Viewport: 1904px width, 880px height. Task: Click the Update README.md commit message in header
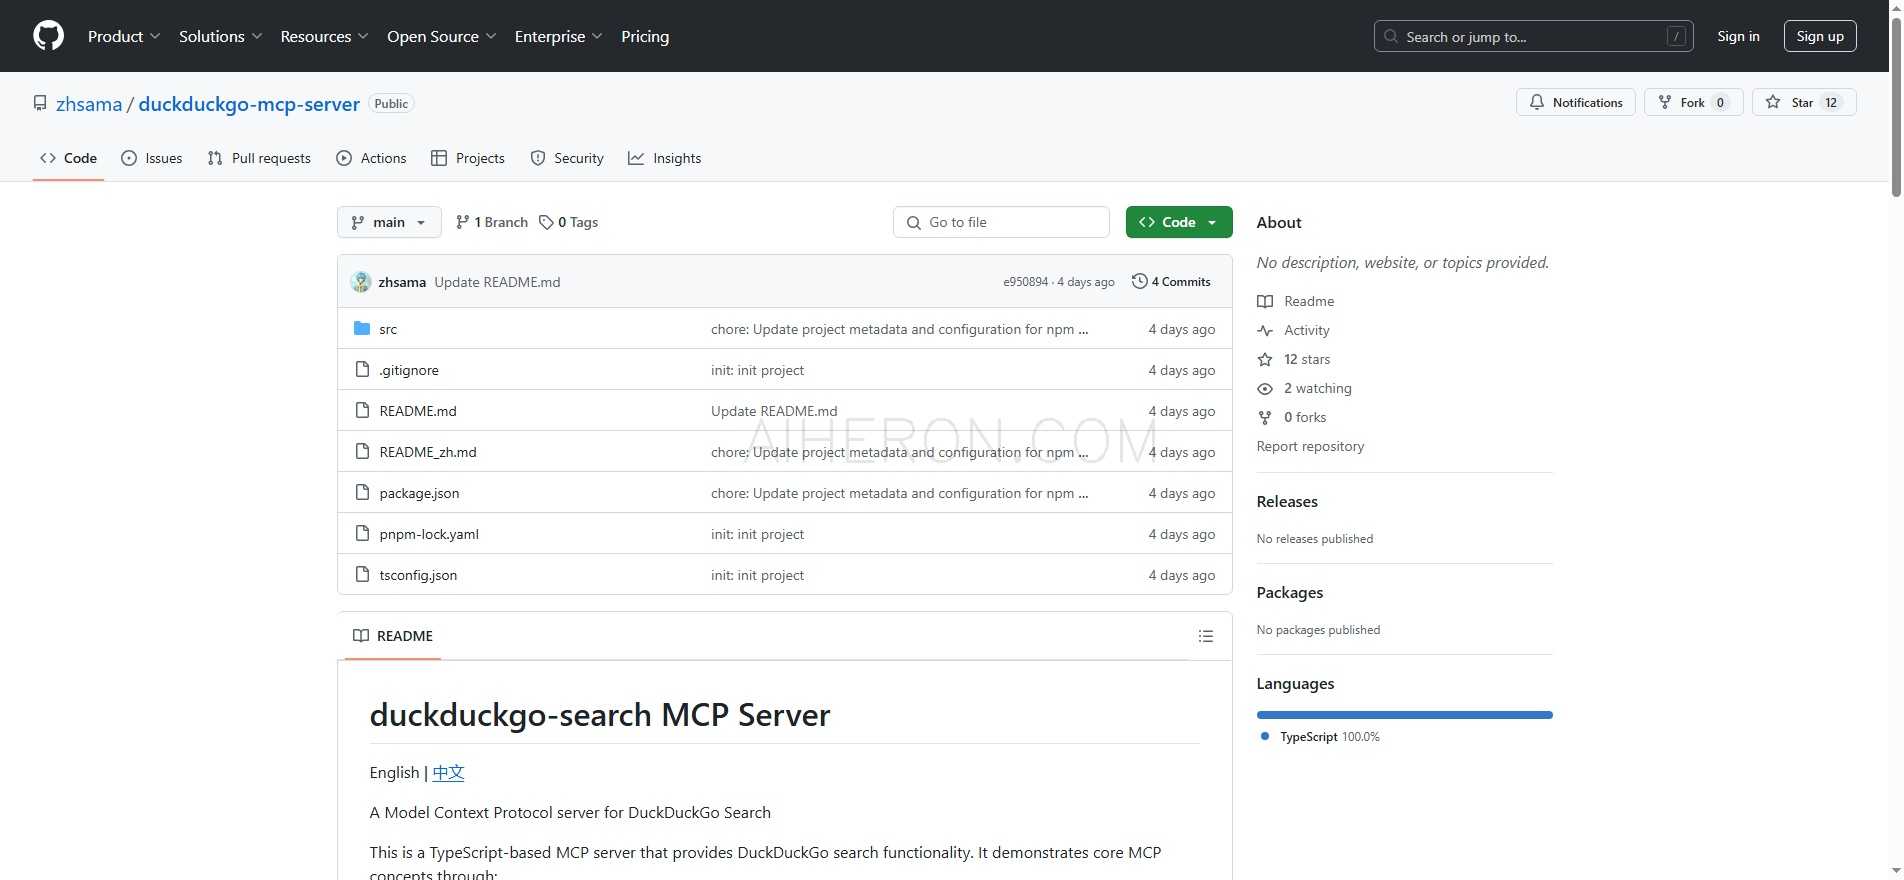point(497,282)
